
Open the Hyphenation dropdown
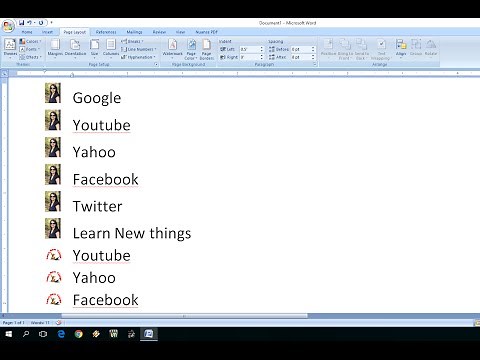pos(138,57)
